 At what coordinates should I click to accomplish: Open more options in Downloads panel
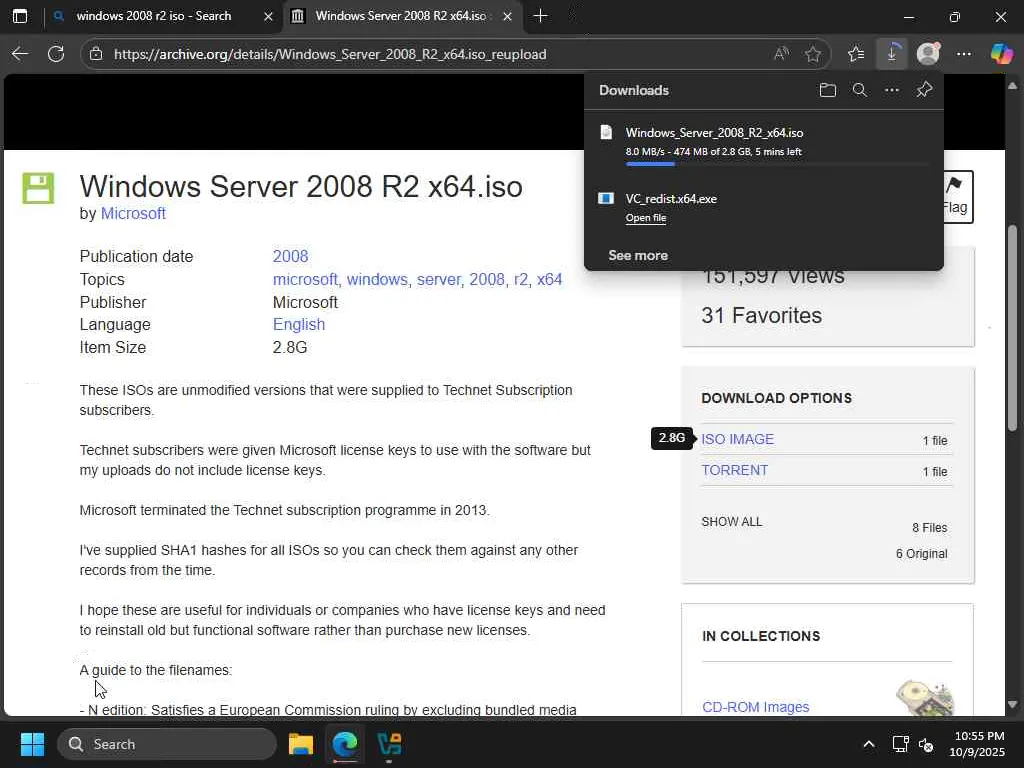click(x=891, y=90)
